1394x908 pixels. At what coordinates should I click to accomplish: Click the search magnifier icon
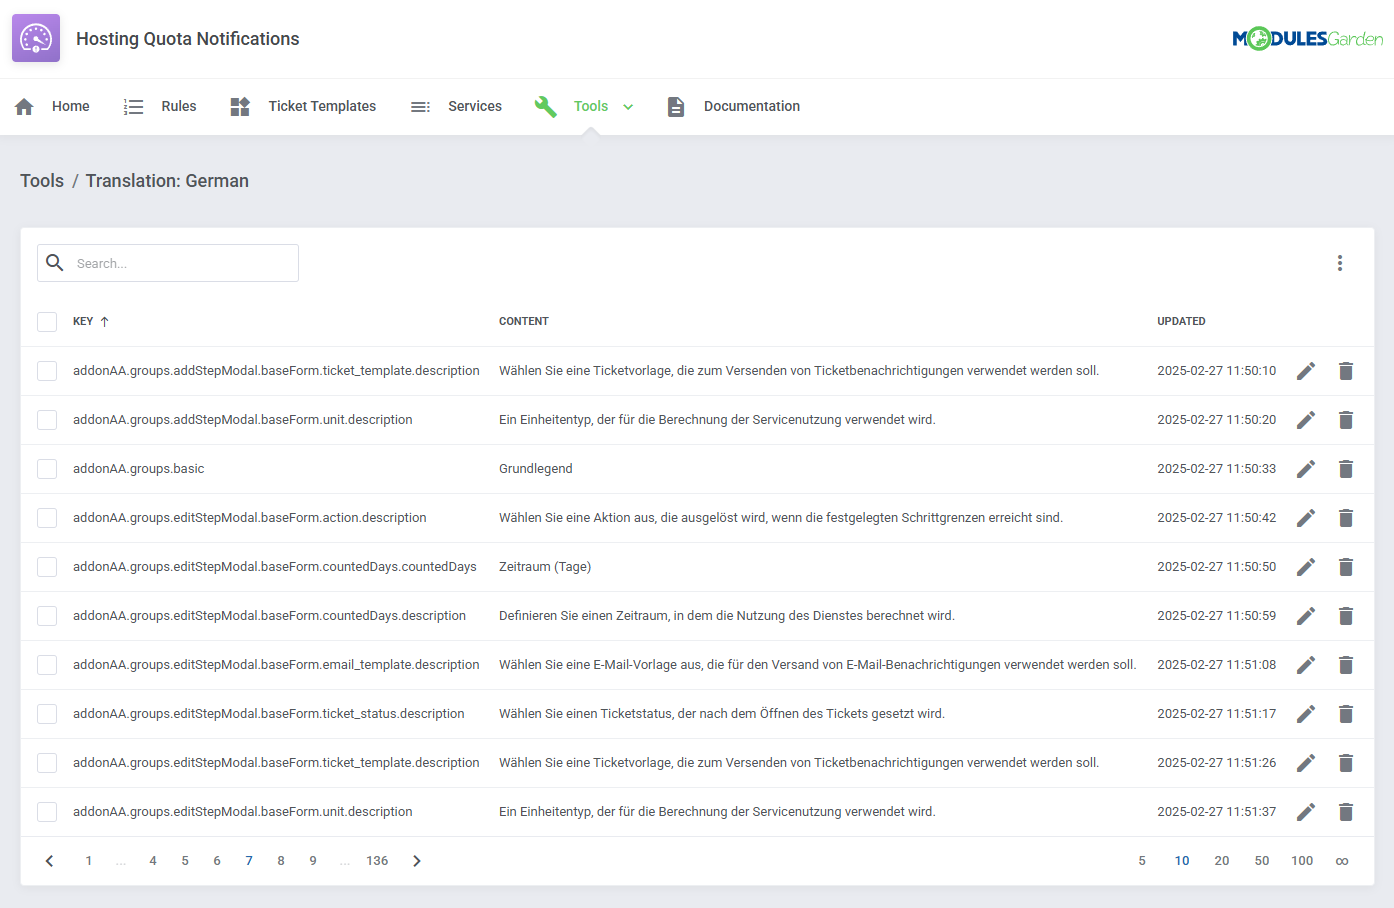pos(55,262)
